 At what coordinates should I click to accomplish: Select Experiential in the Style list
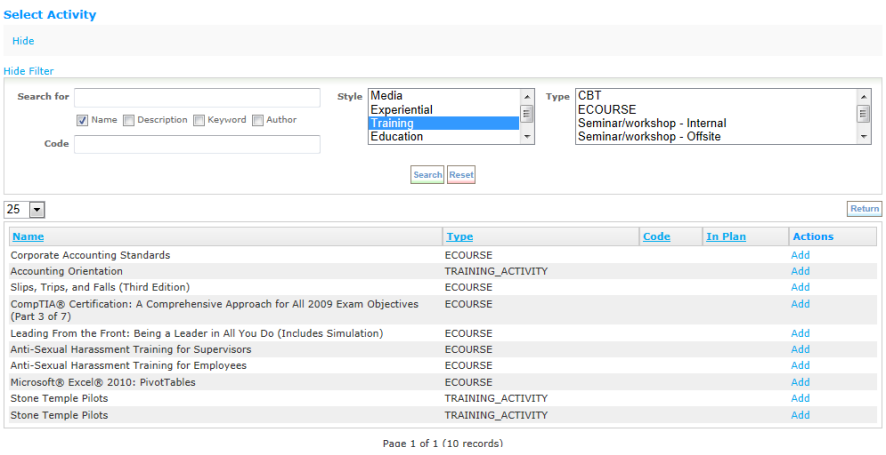[x=444, y=110]
